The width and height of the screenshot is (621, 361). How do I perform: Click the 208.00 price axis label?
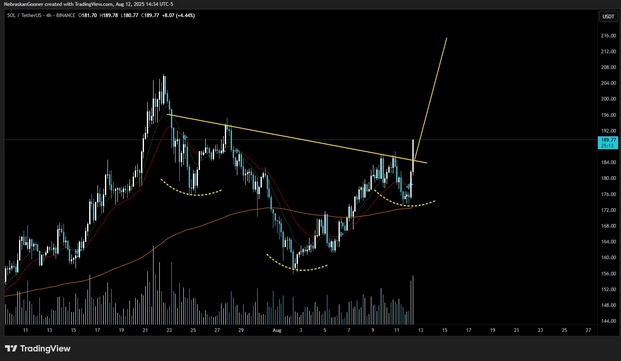click(608, 67)
